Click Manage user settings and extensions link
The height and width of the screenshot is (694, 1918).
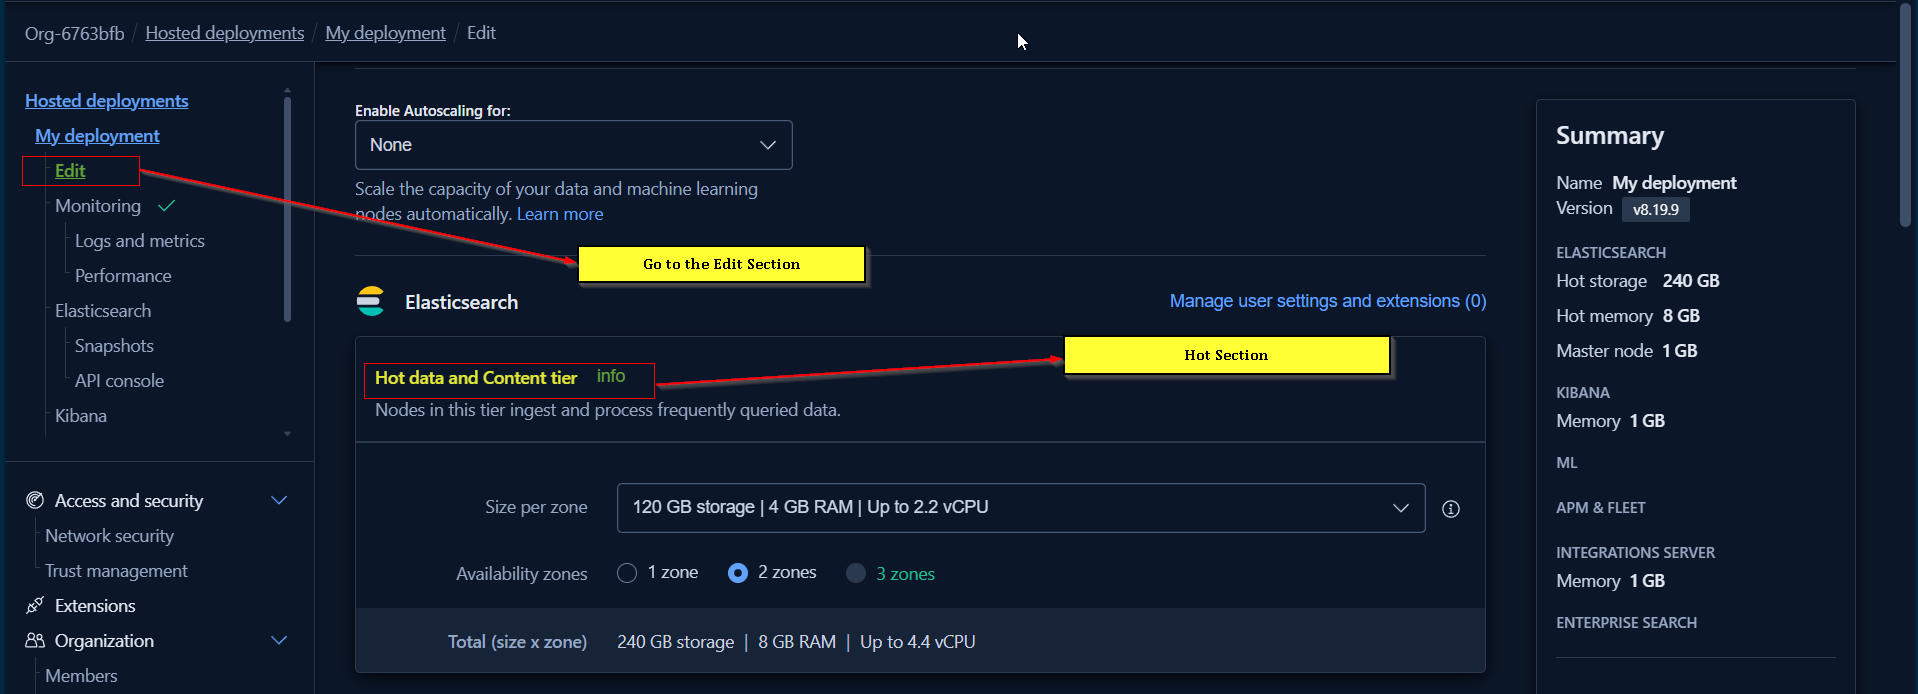coord(1327,301)
